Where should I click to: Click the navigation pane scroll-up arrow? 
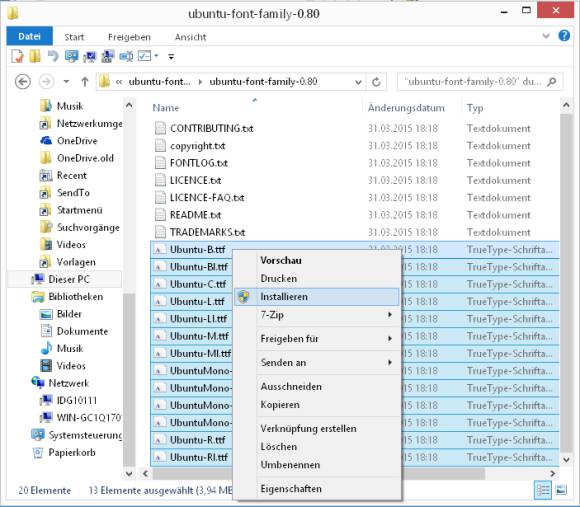click(x=129, y=105)
